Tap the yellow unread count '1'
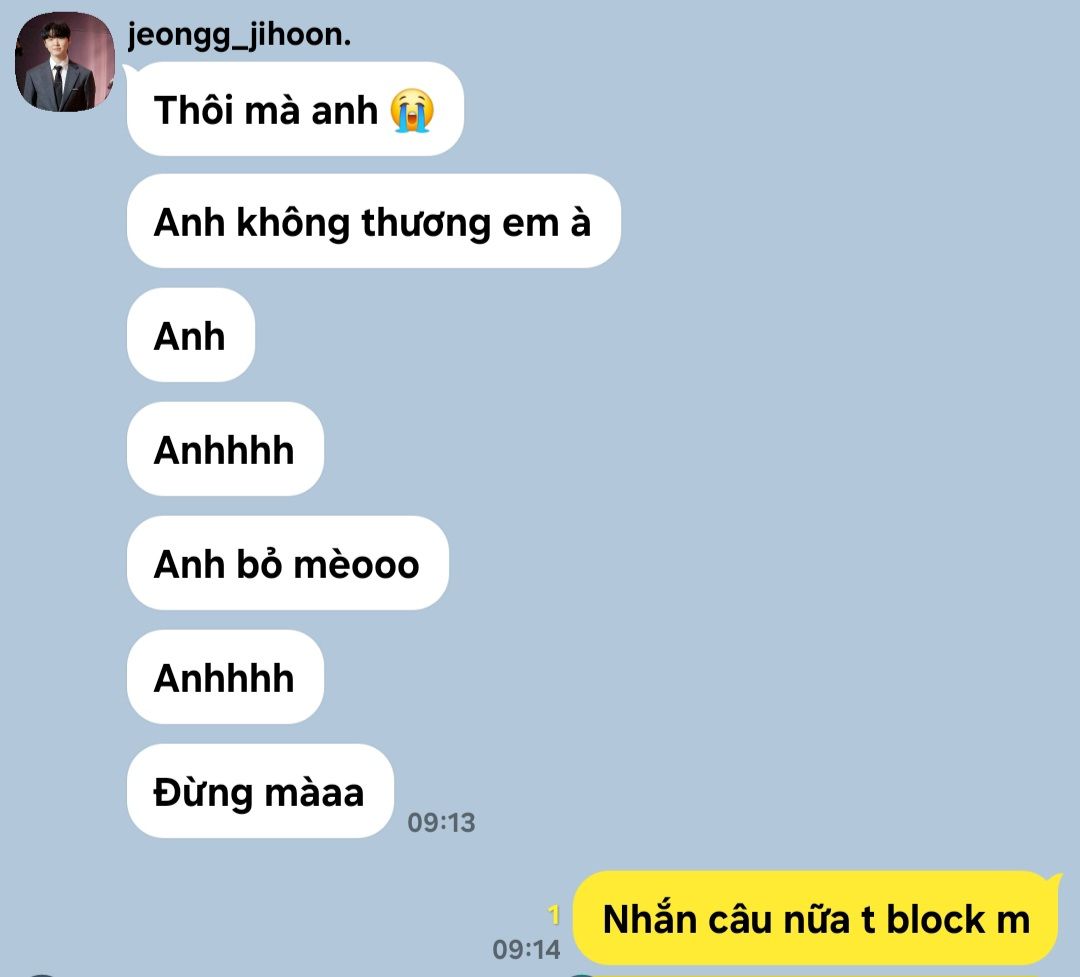The height and width of the screenshot is (977, 1080). (x=554, y=915)
